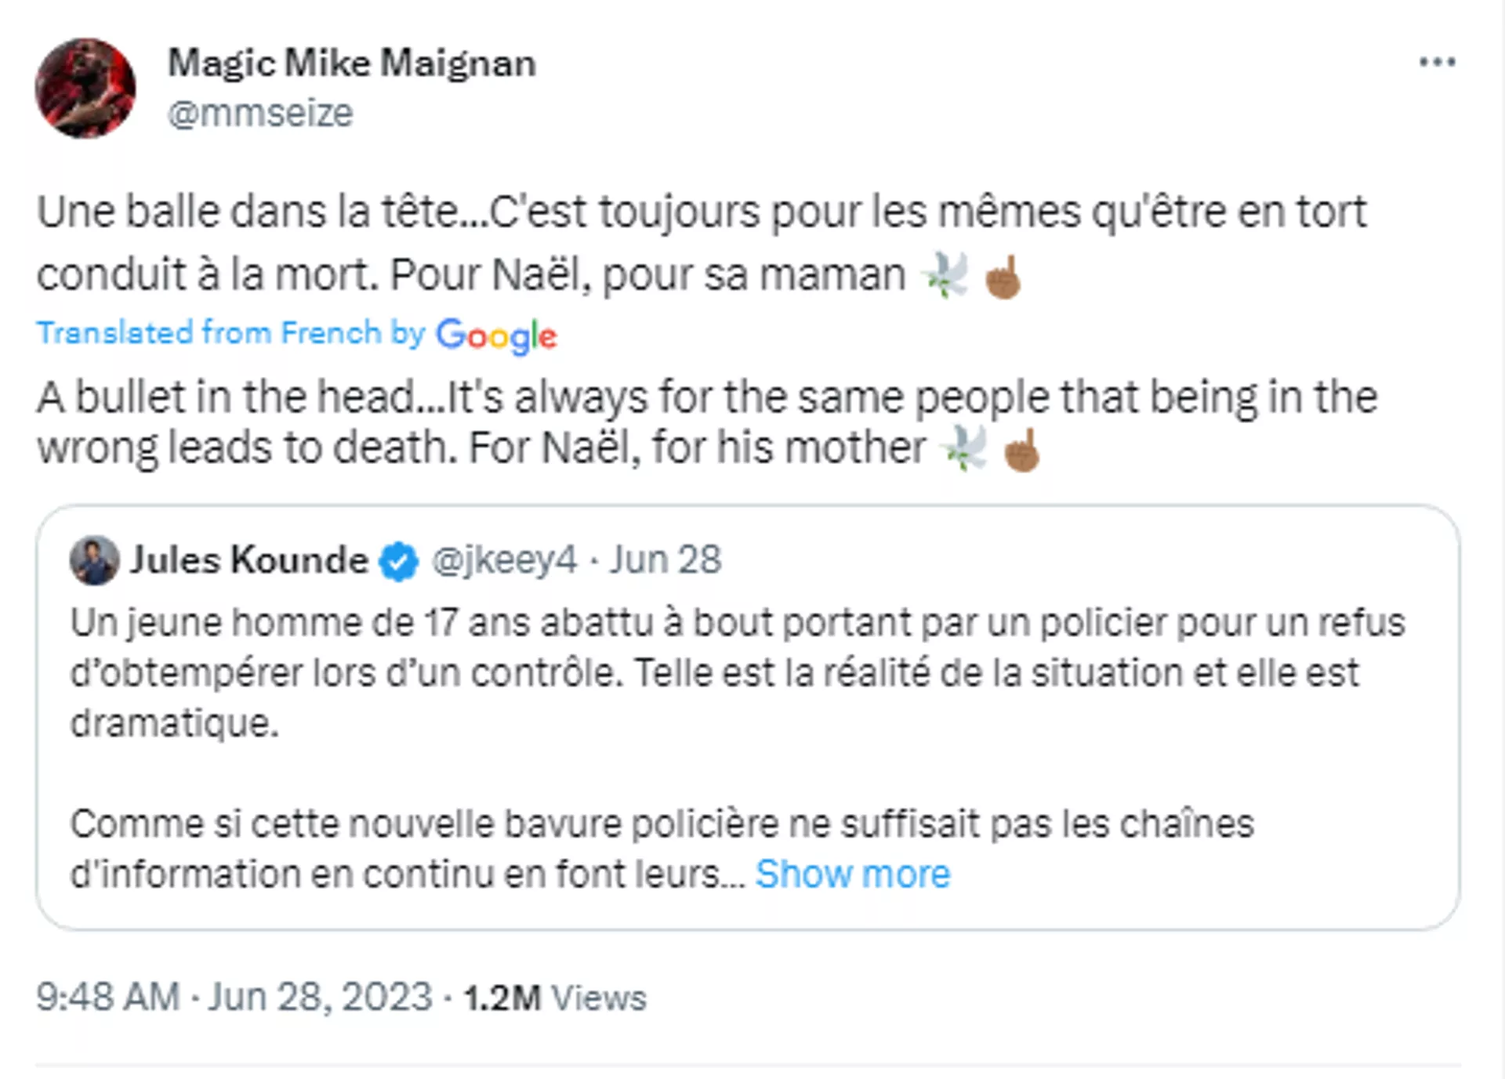Click 'Translated from French by' link
1505x1079 pixels.
coord(231,333)
